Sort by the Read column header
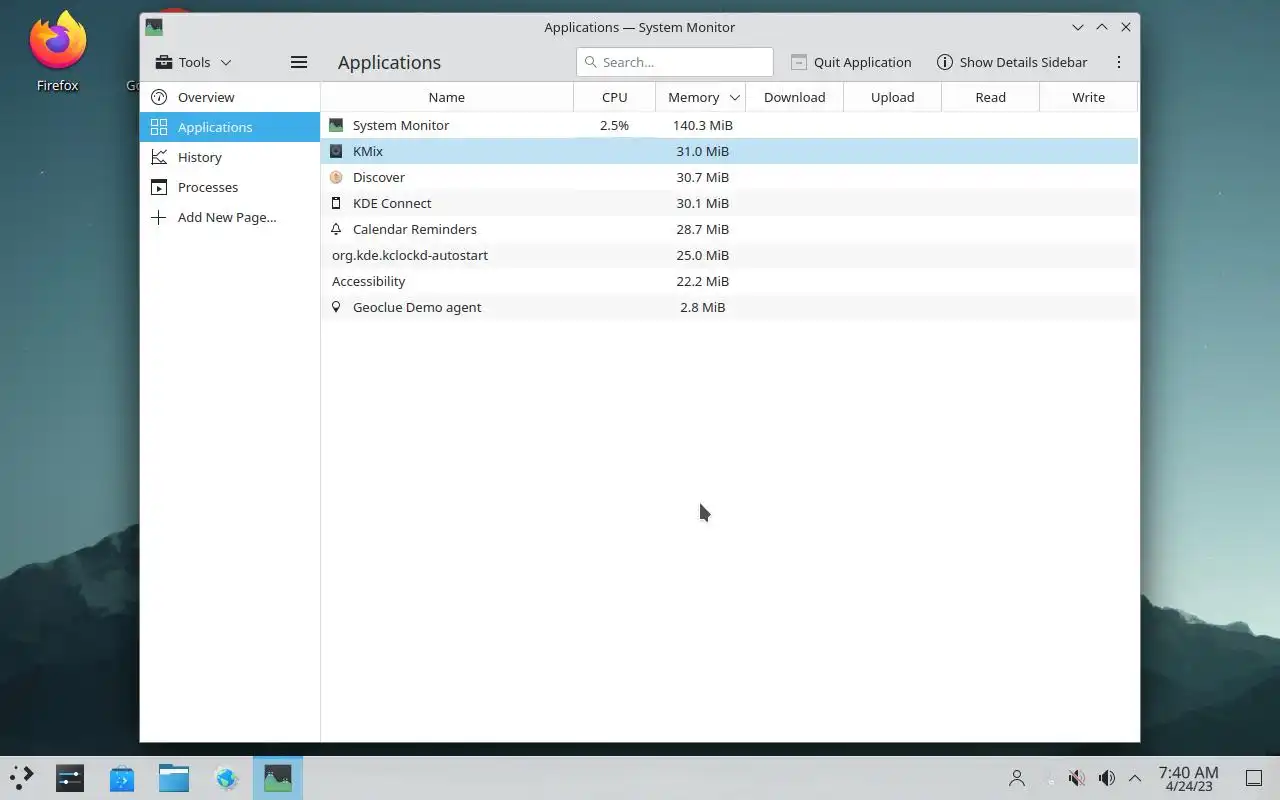Screen dimensions: 1280x800 991,97
